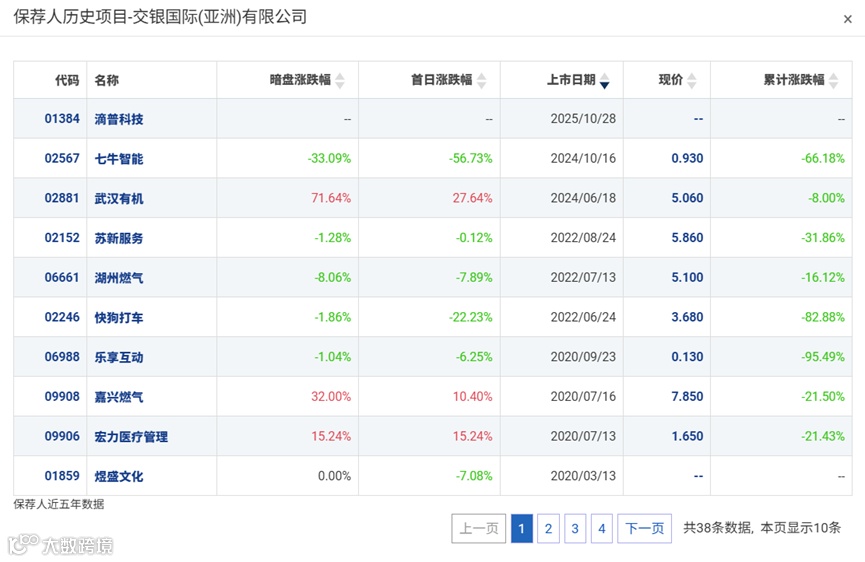Select current page 1 button
The image size is (865, 562).
(522, 528)
